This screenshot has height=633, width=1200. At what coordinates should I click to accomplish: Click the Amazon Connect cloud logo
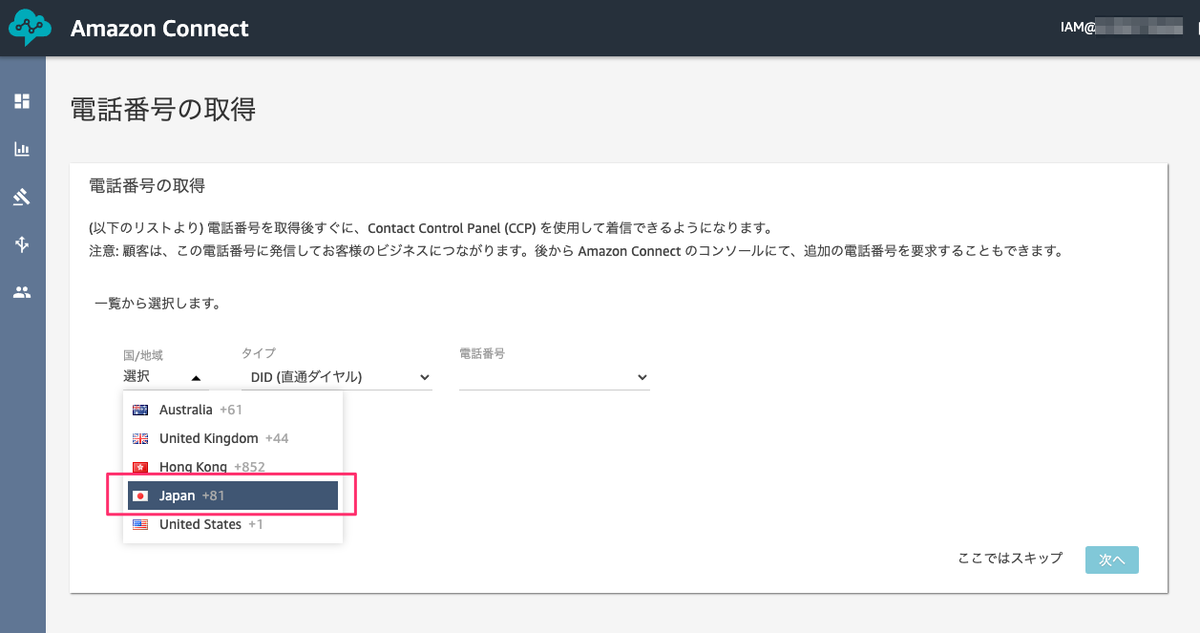point(29,28)
